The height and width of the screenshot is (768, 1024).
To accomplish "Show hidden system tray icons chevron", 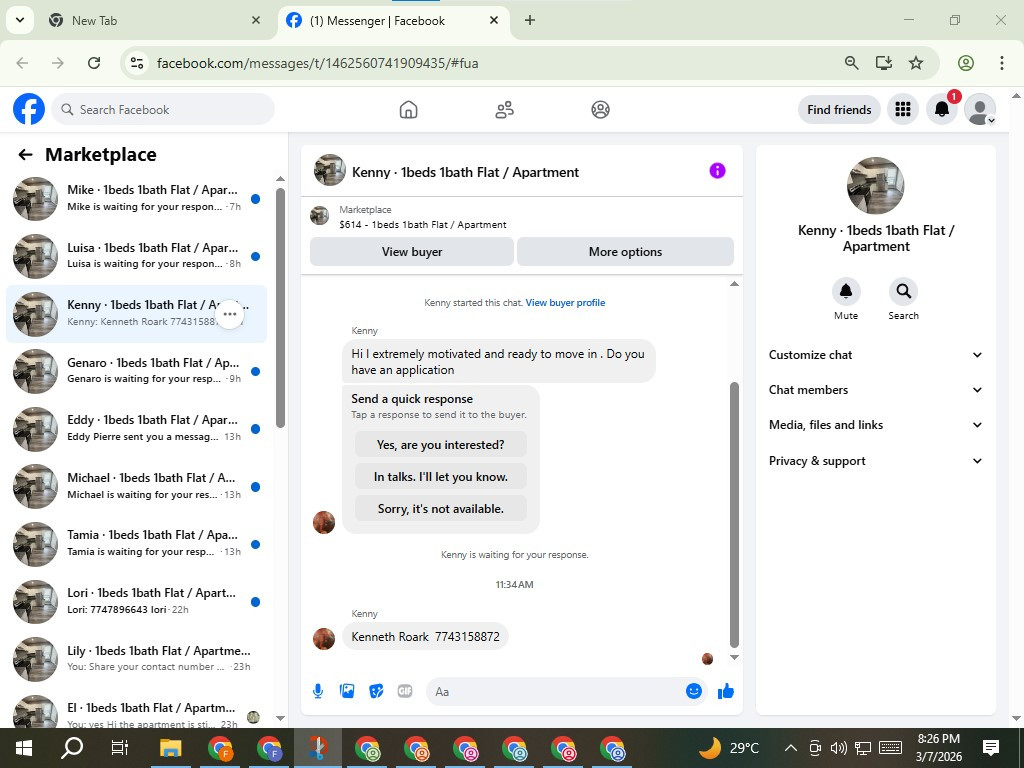I will (x=790, y=748).
